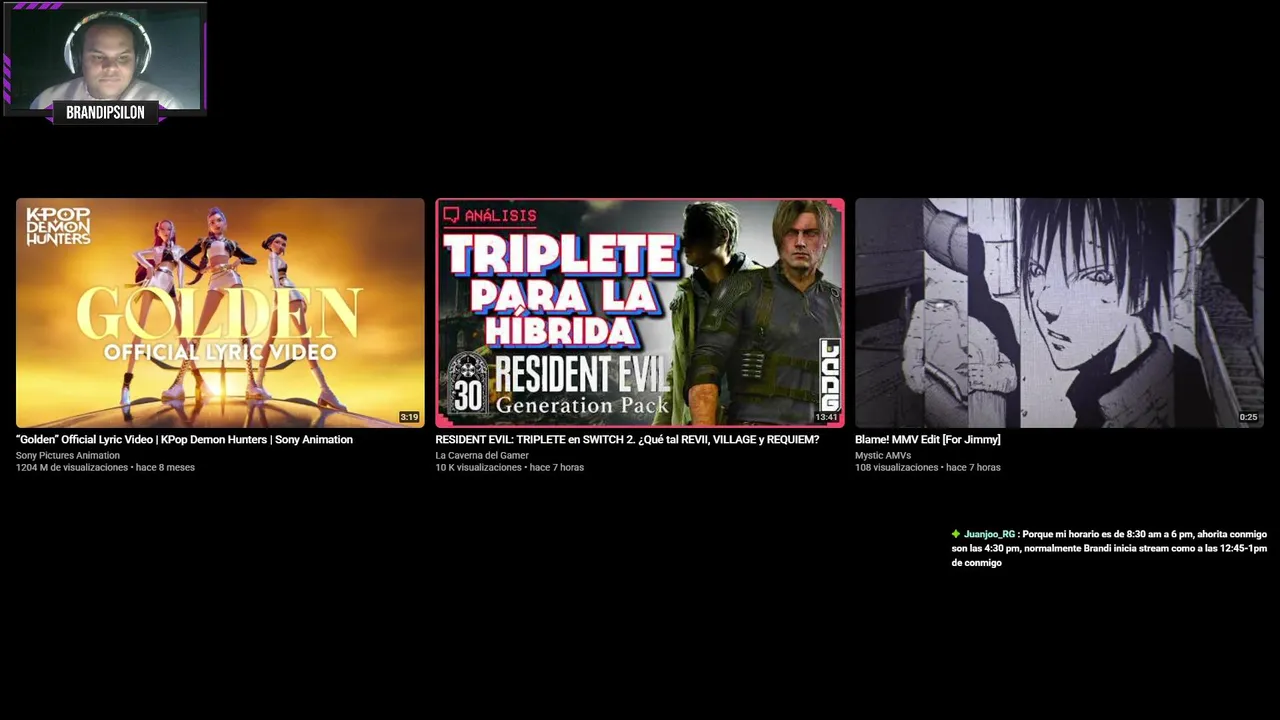
Task: Click title Blame! MMV Edit [For Jimmy]
Action: tap(927, 440)
